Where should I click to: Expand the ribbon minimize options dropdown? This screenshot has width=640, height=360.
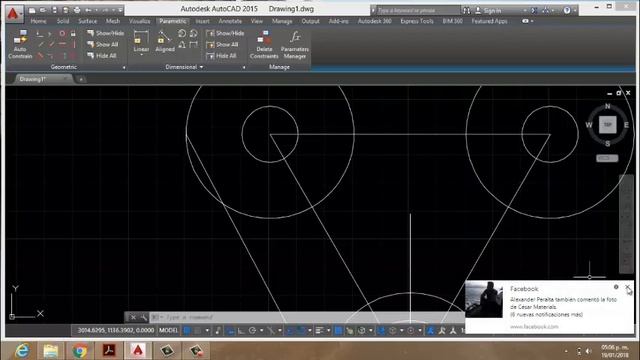point(532,21)
